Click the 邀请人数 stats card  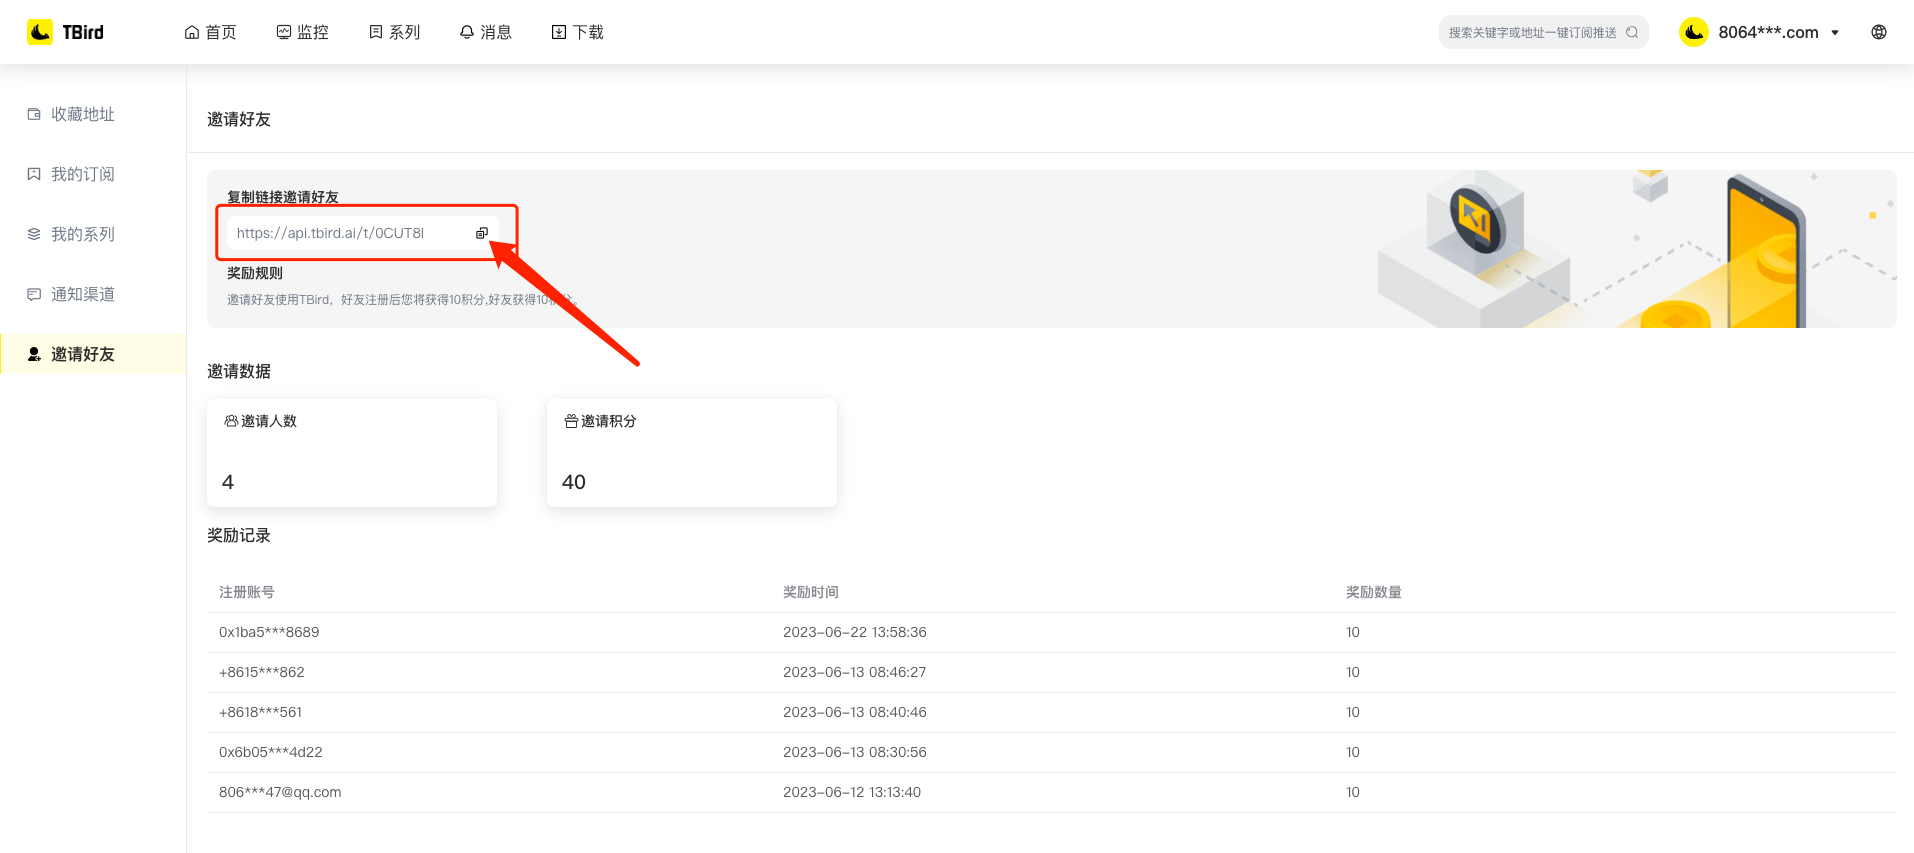(352, 453)
